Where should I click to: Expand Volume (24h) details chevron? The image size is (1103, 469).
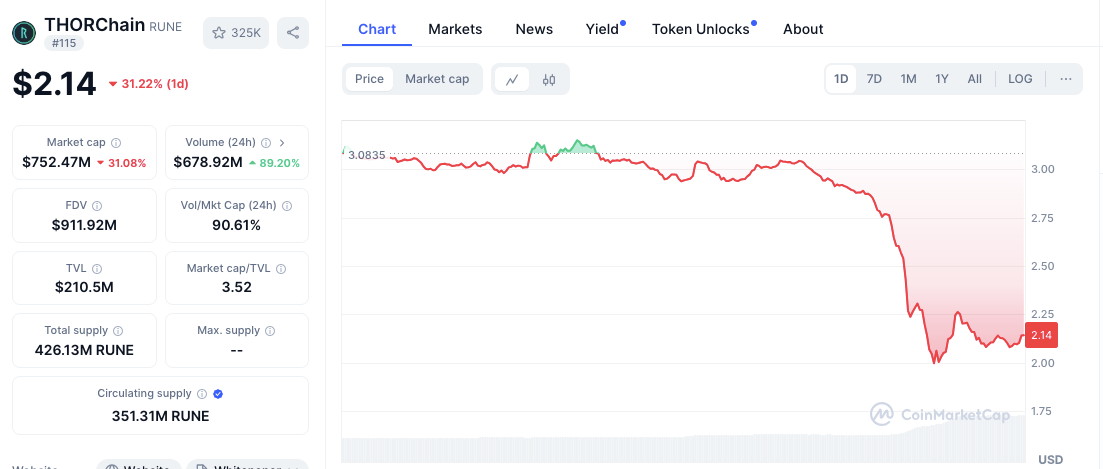282,143
